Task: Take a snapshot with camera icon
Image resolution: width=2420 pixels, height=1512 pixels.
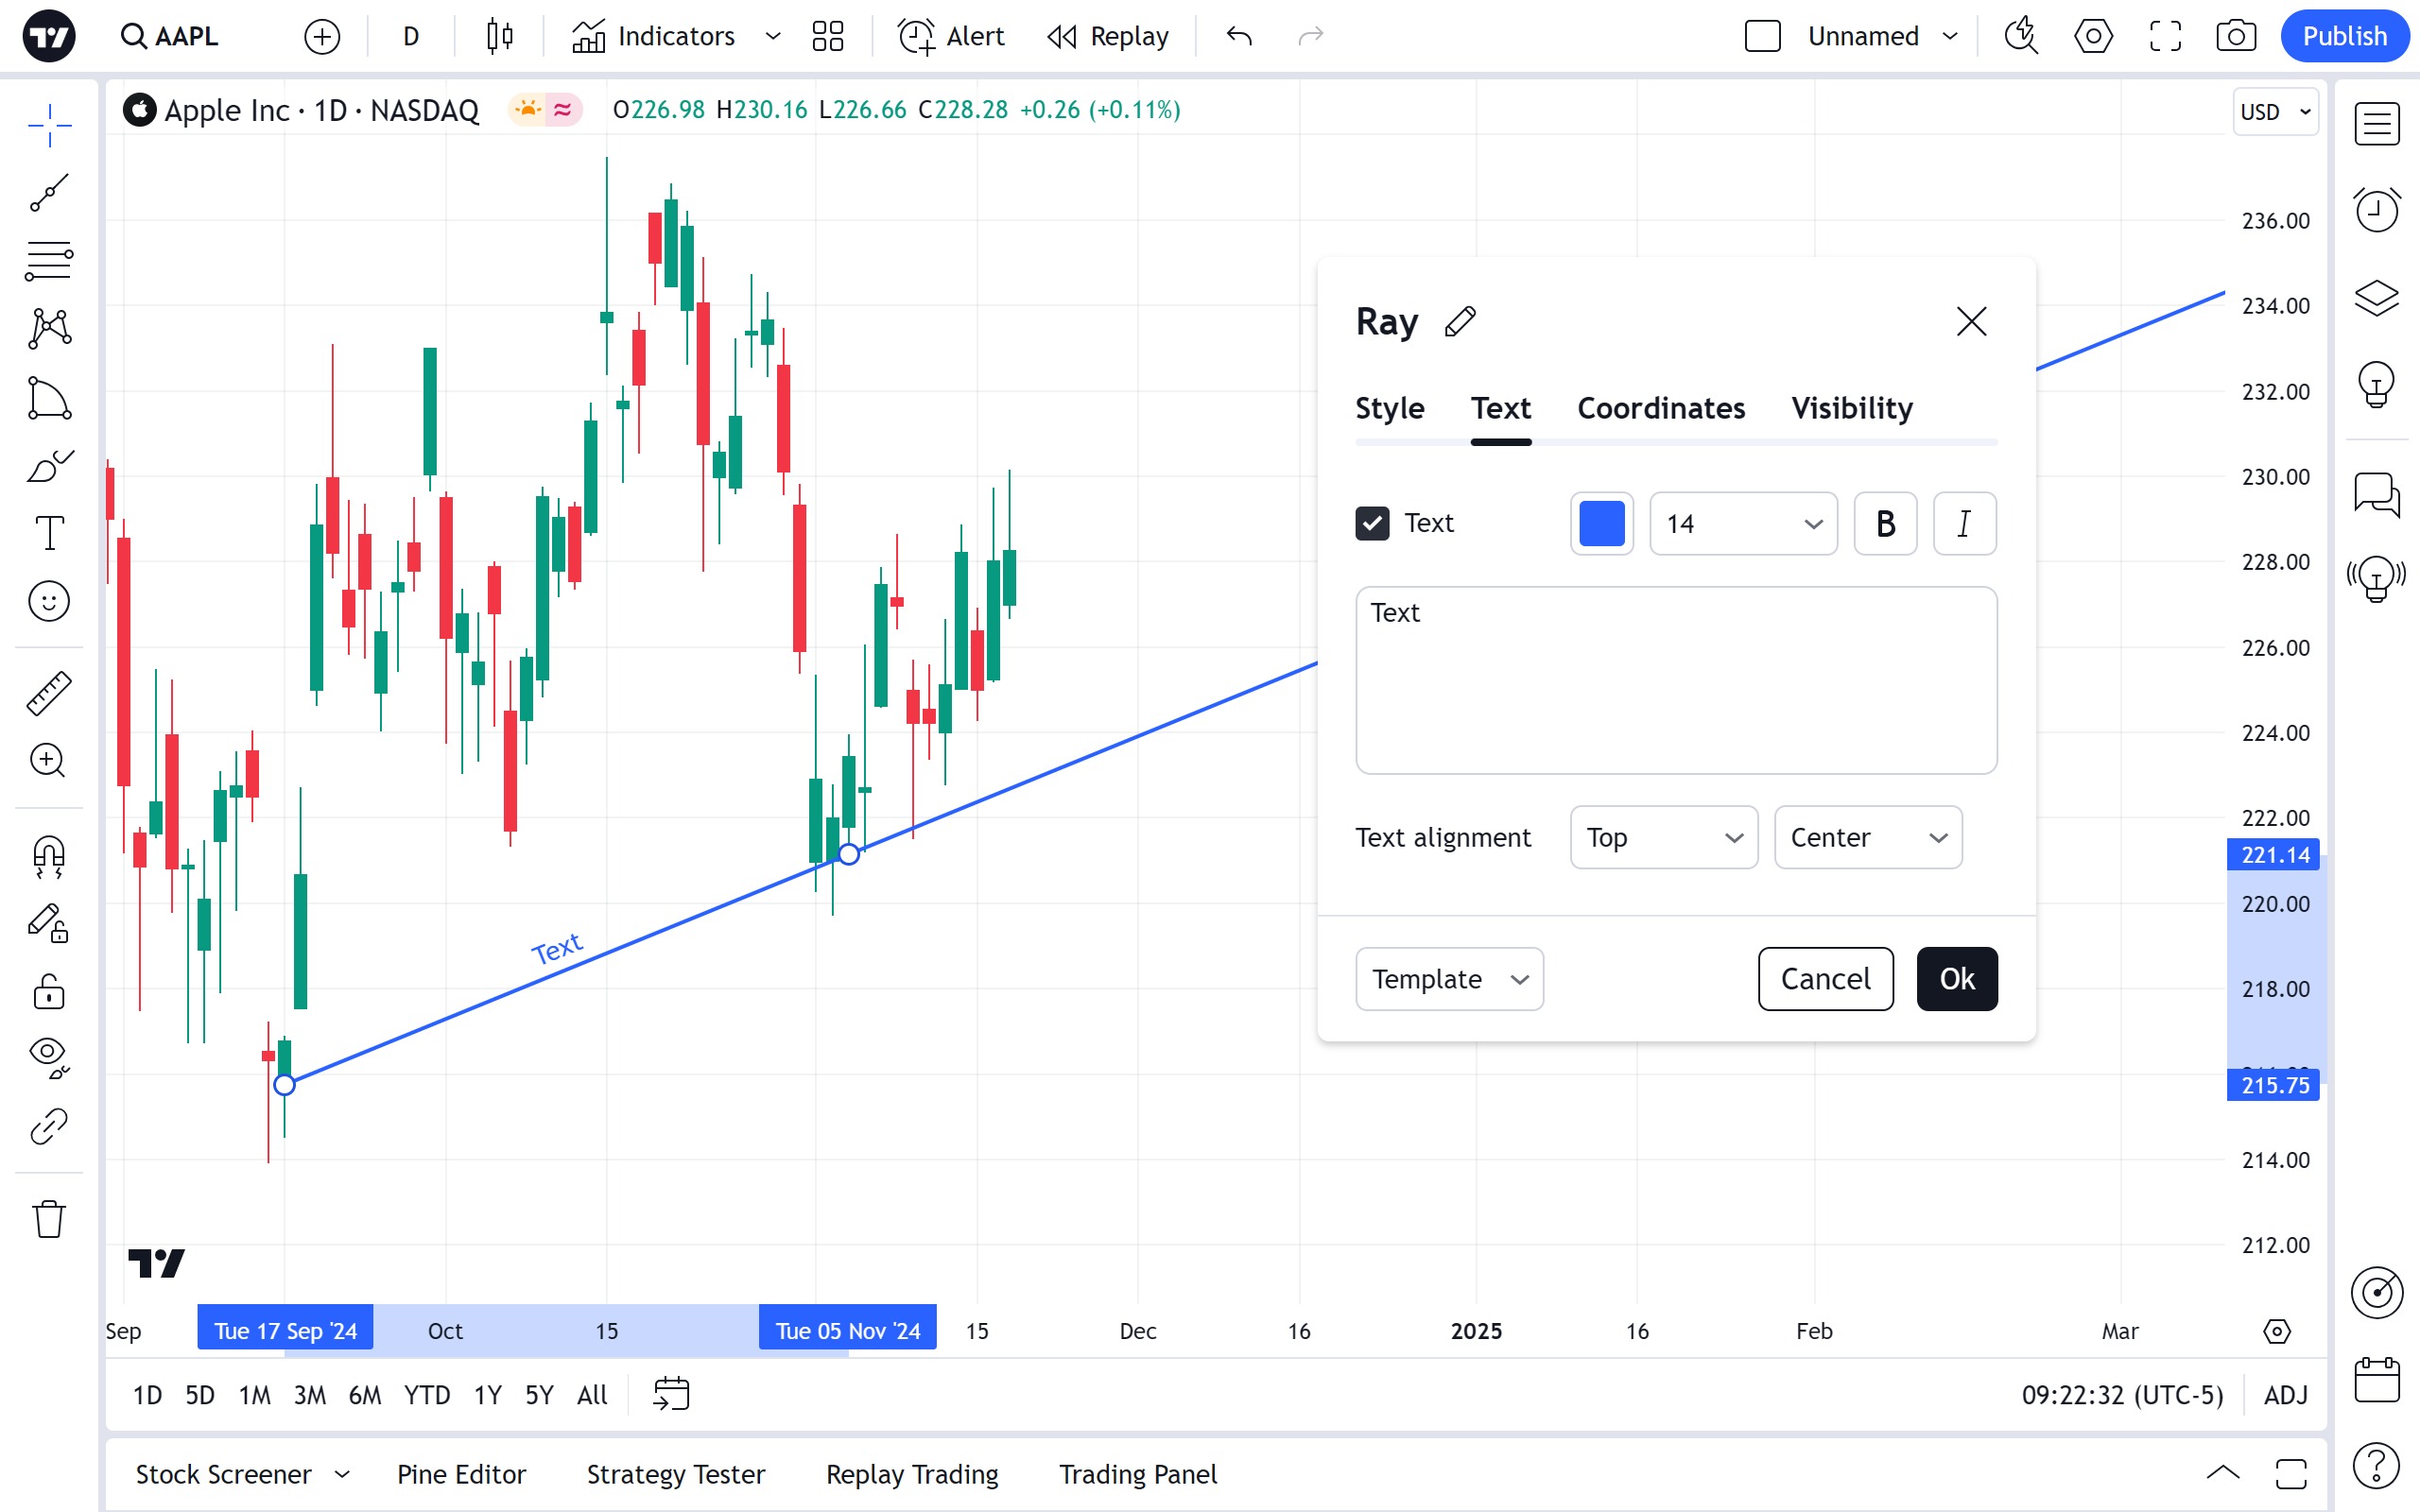Action: click(2235, 37)
